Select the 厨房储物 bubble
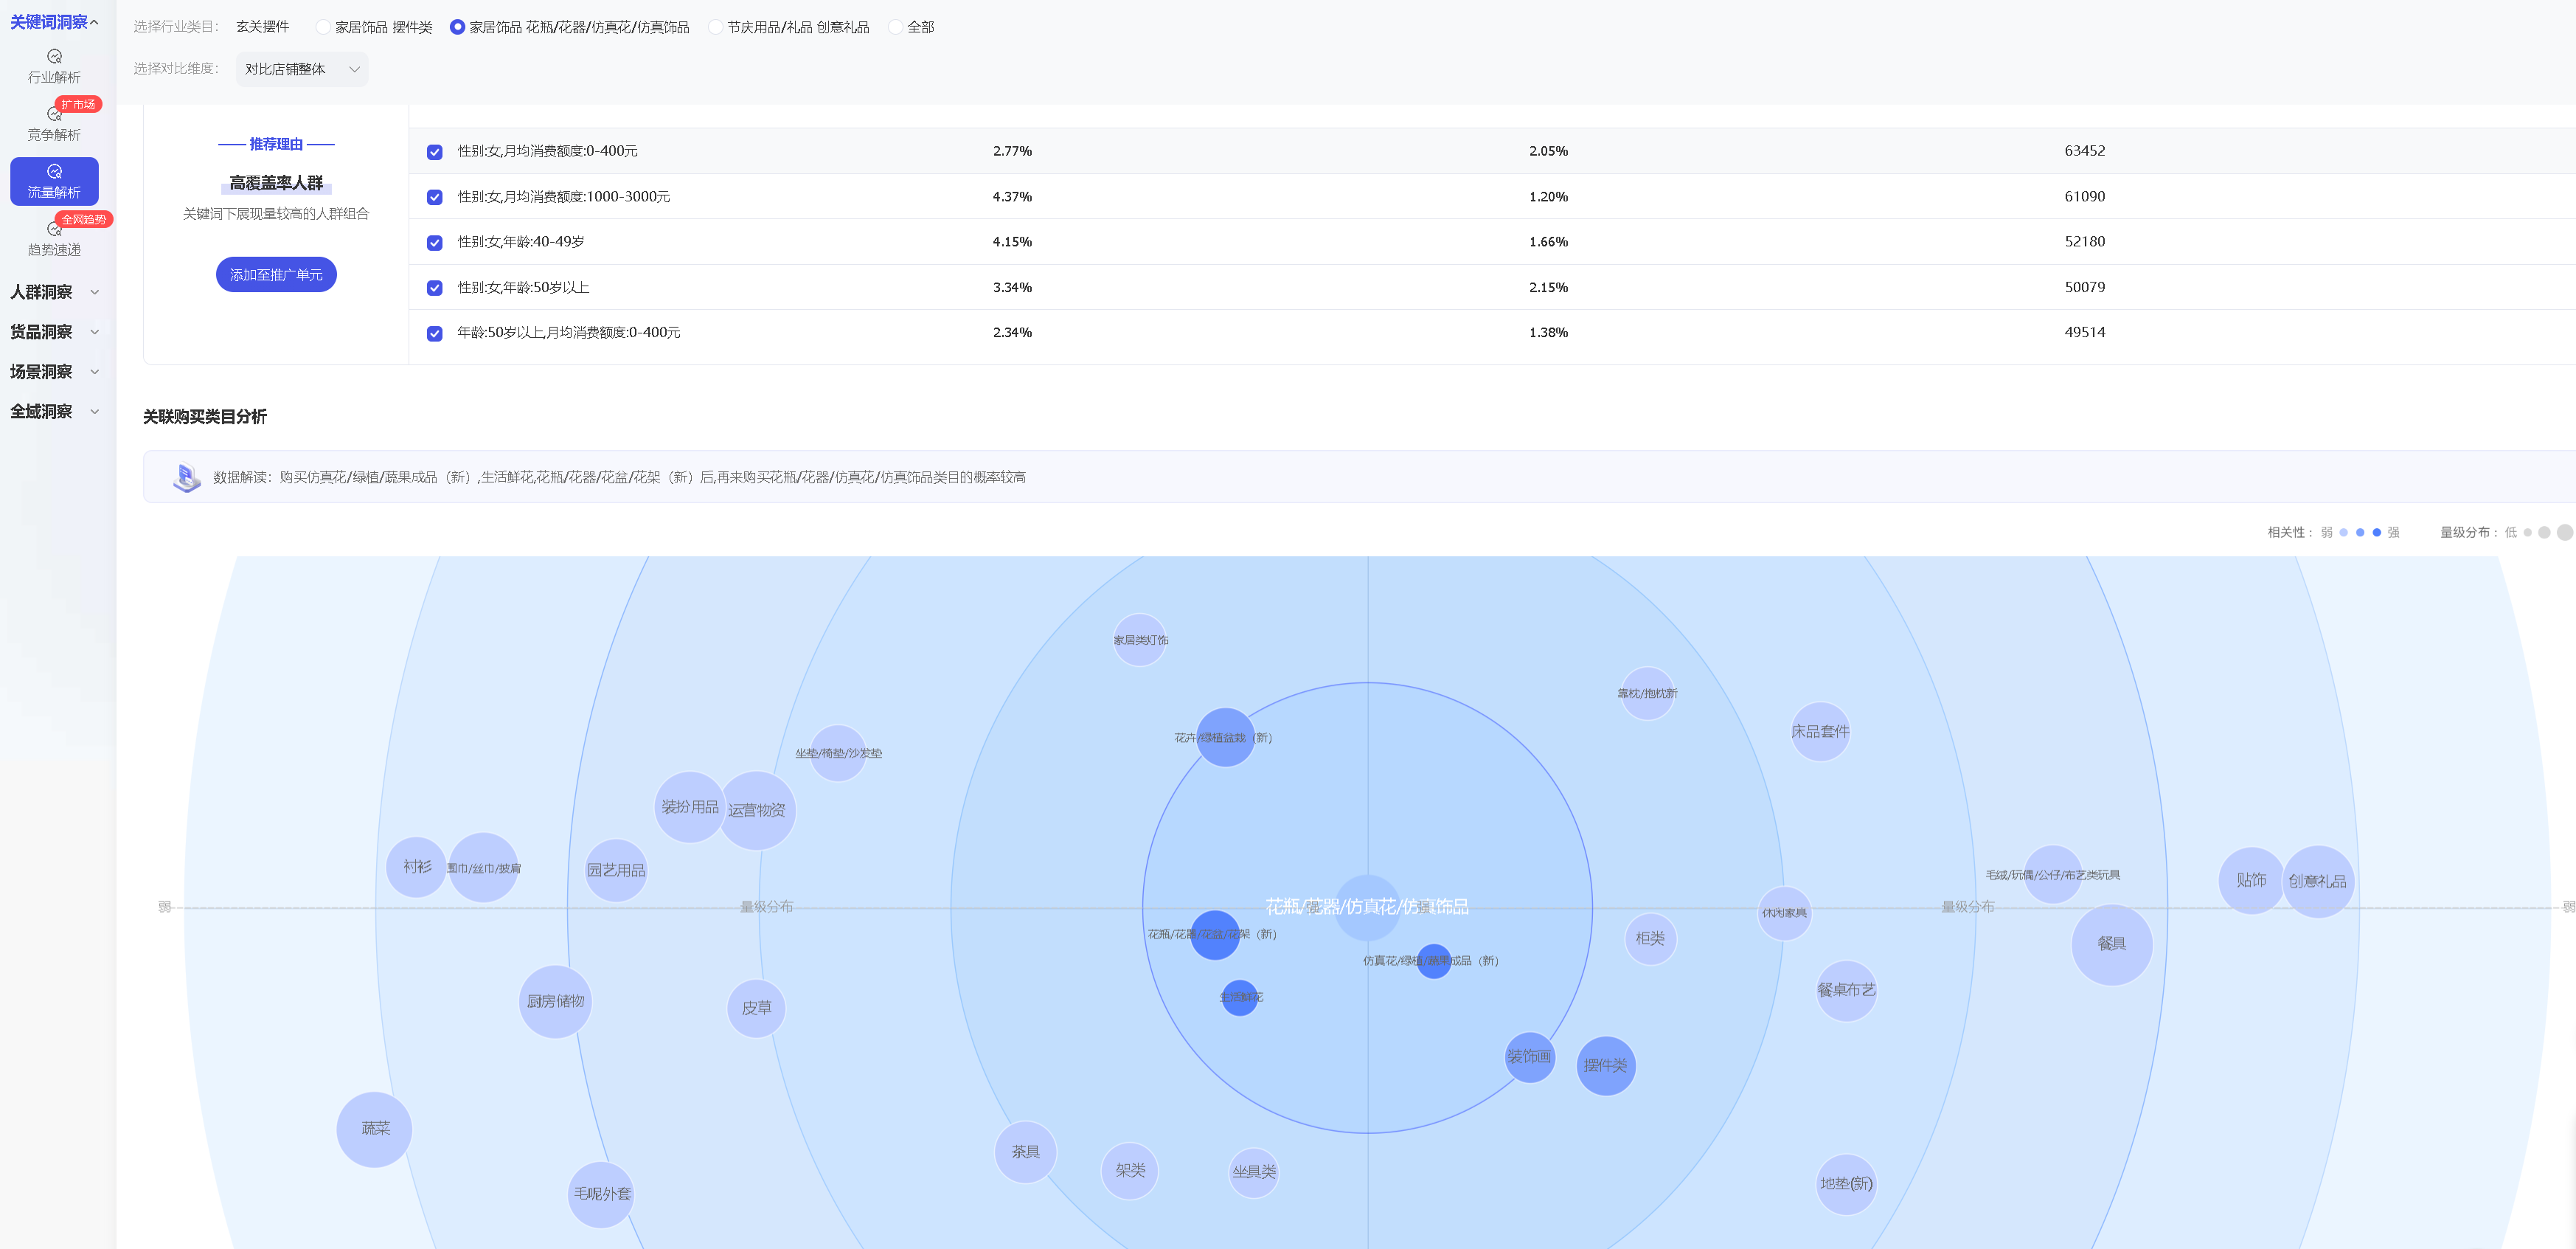 pyautogui.click(x=555, y=1001)
